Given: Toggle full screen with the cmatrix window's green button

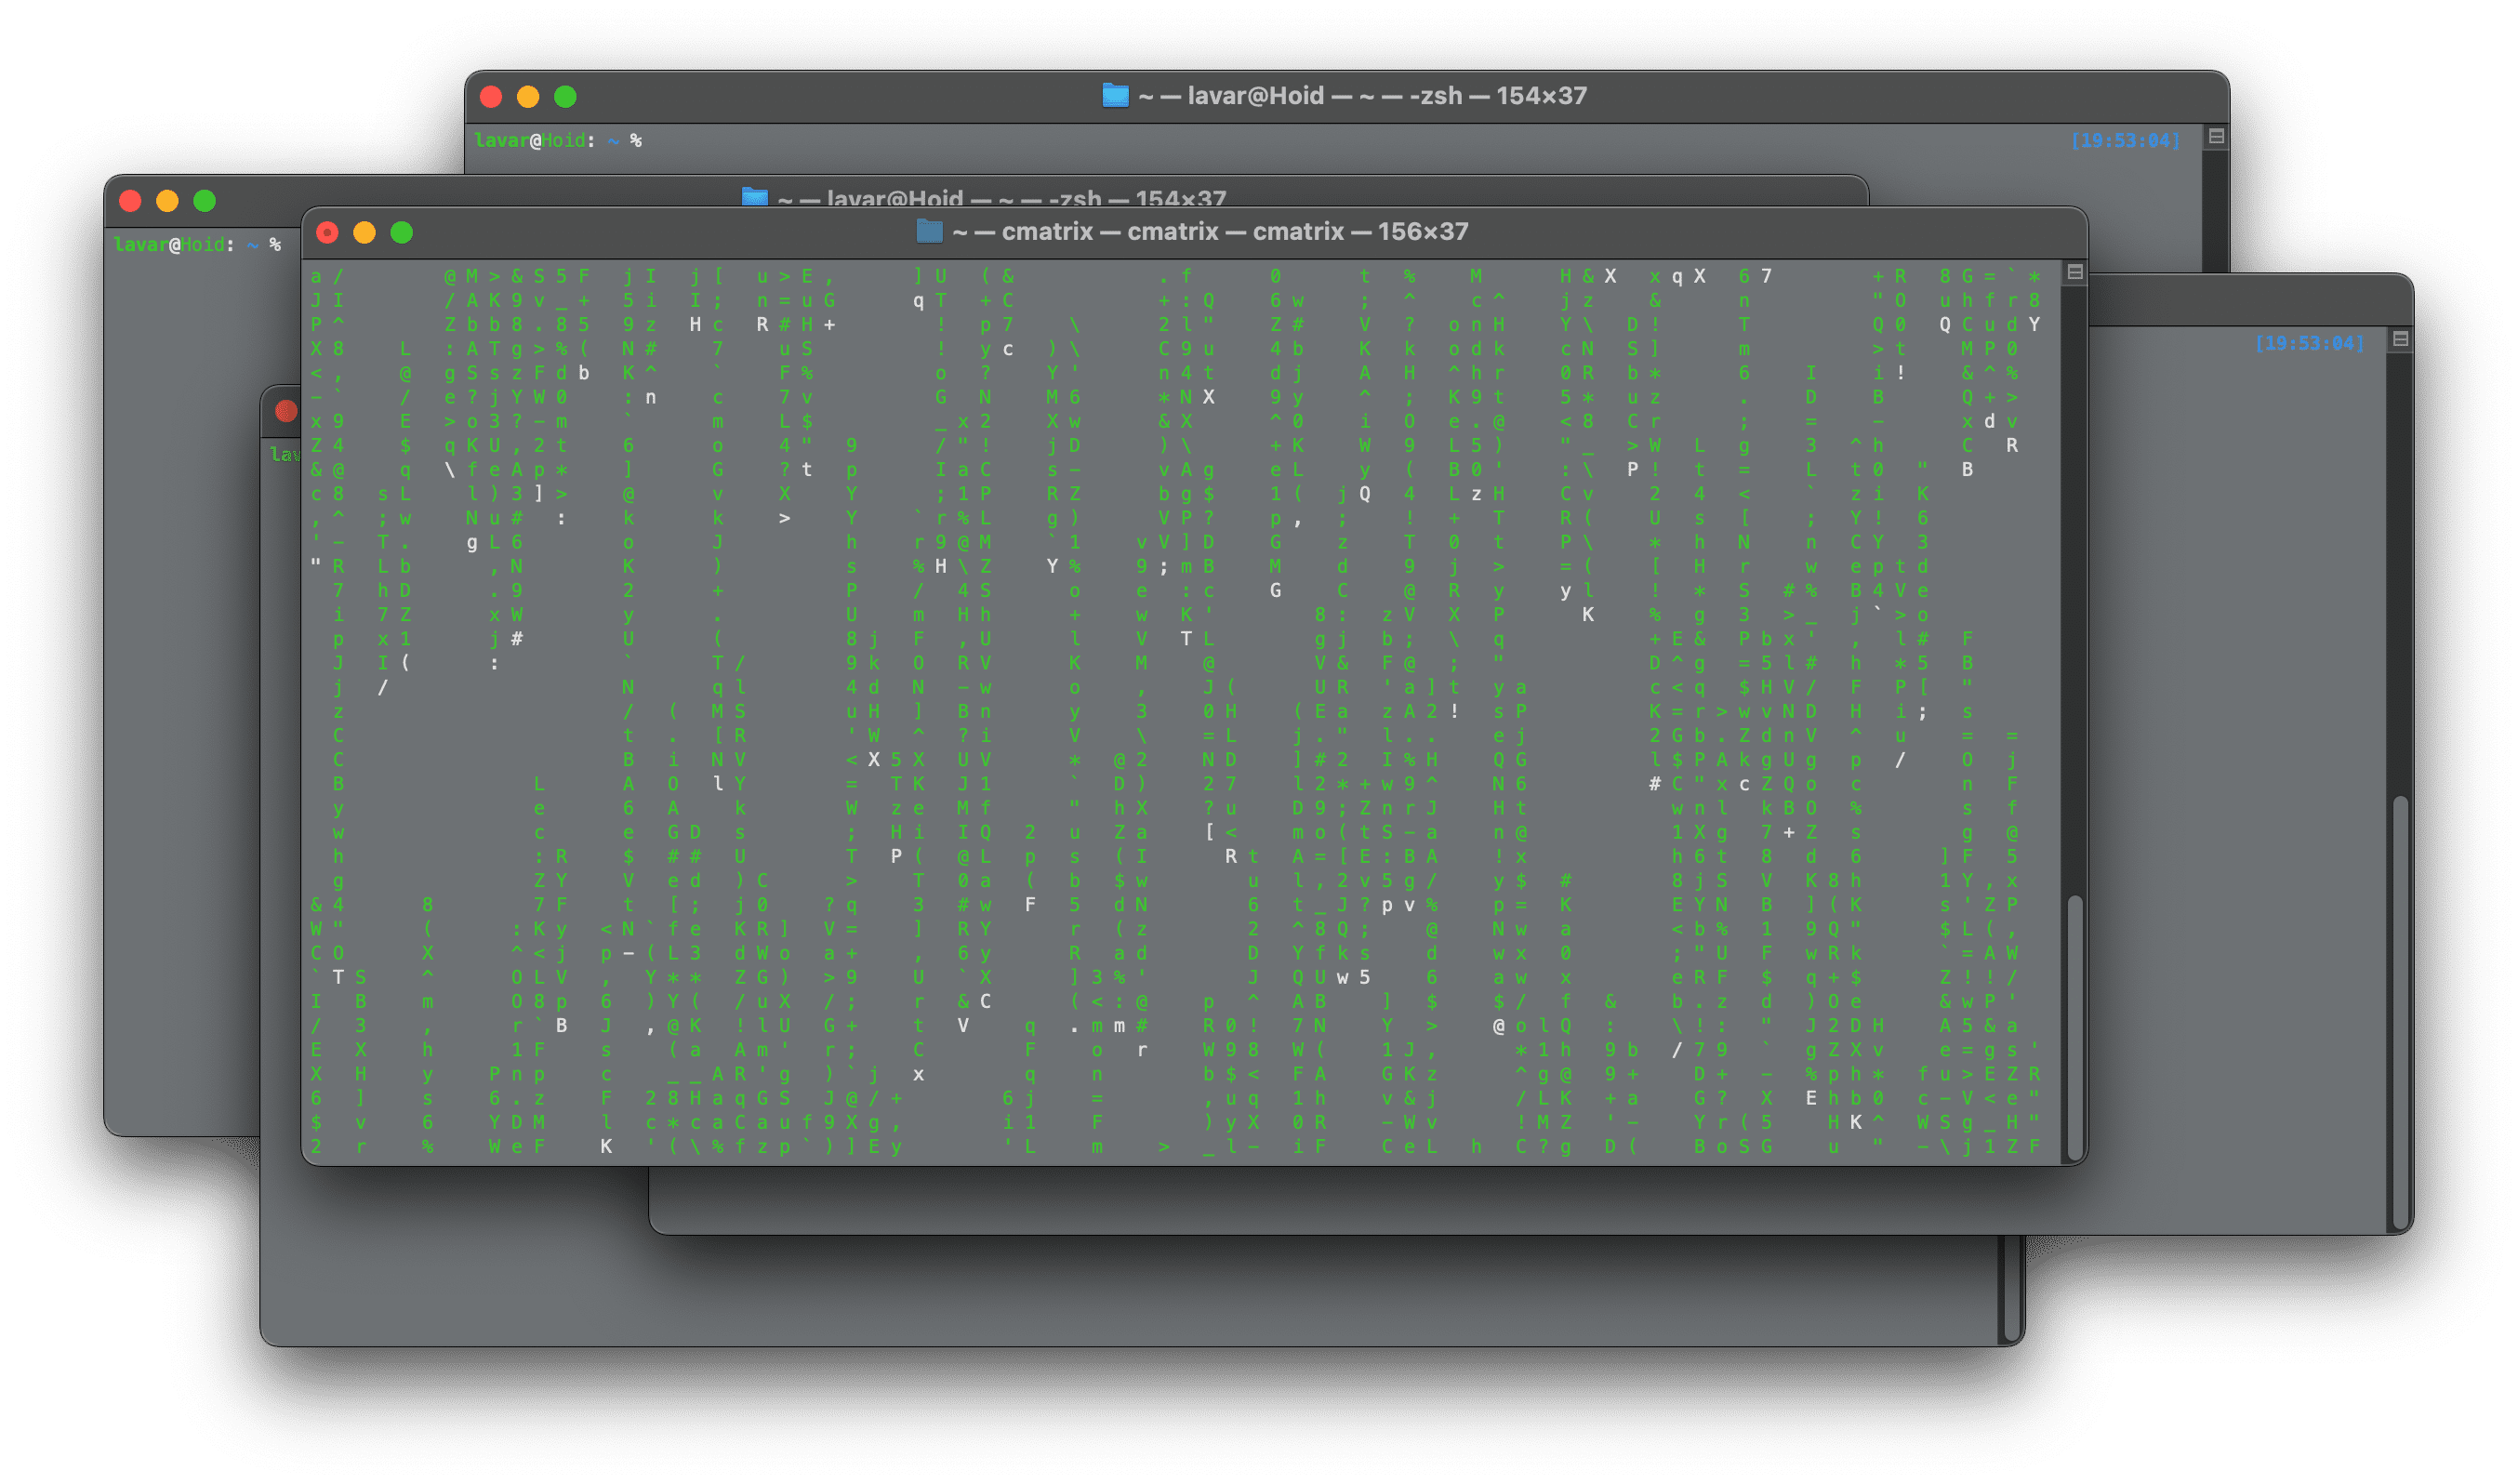Looking at the screenshot, I should point(403,231).
